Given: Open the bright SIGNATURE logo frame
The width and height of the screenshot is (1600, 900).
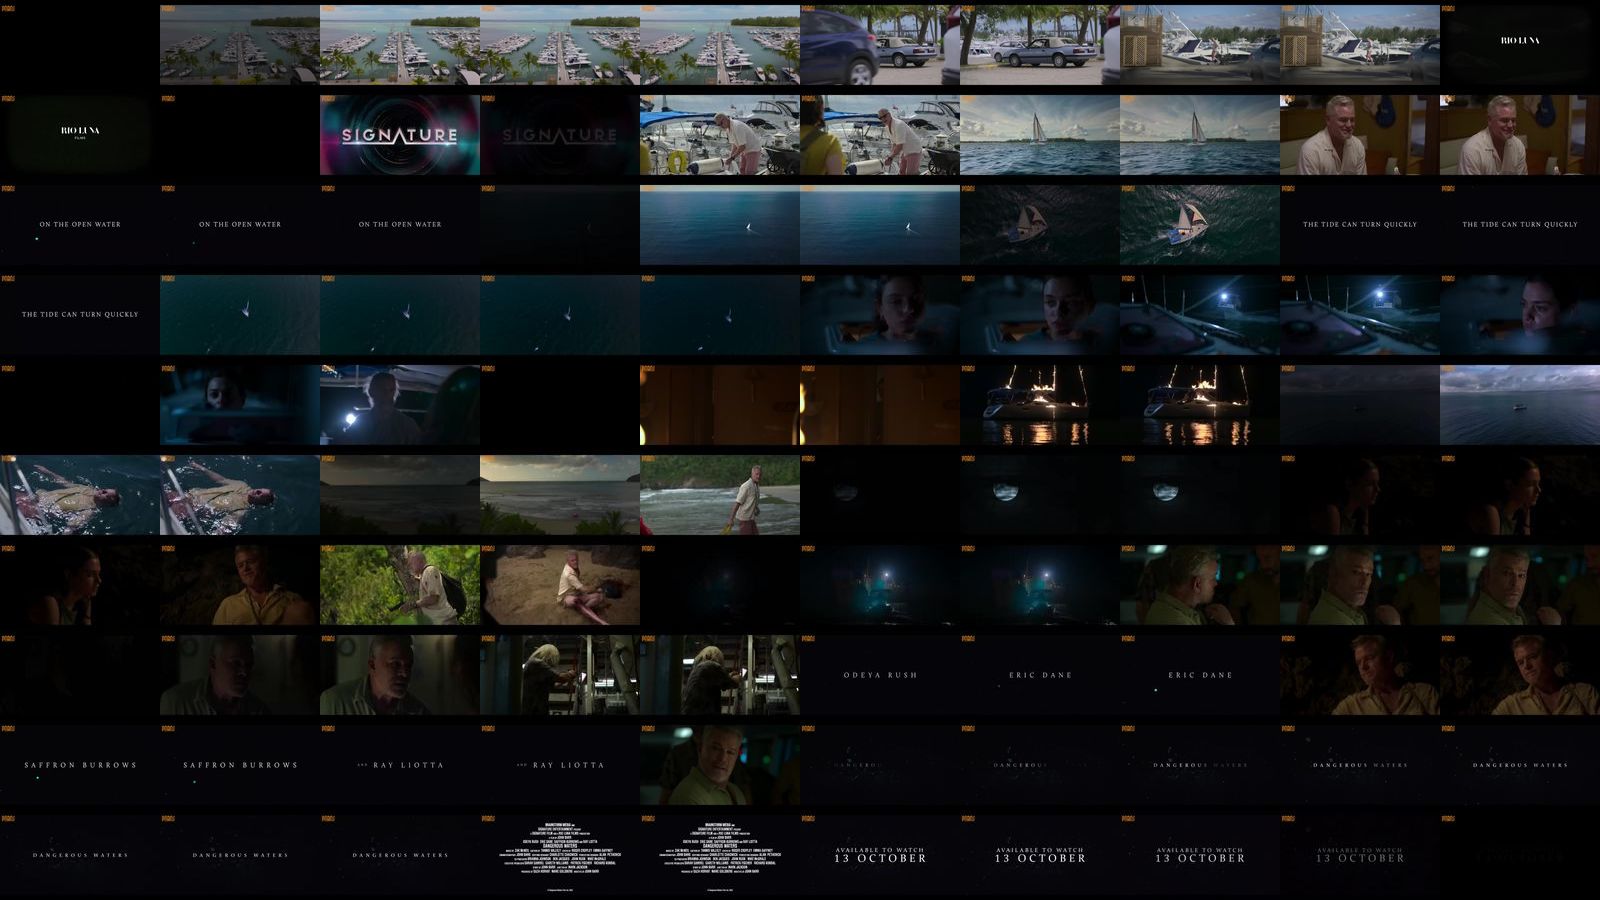Looking at the screenshot, I should (400, 135).
